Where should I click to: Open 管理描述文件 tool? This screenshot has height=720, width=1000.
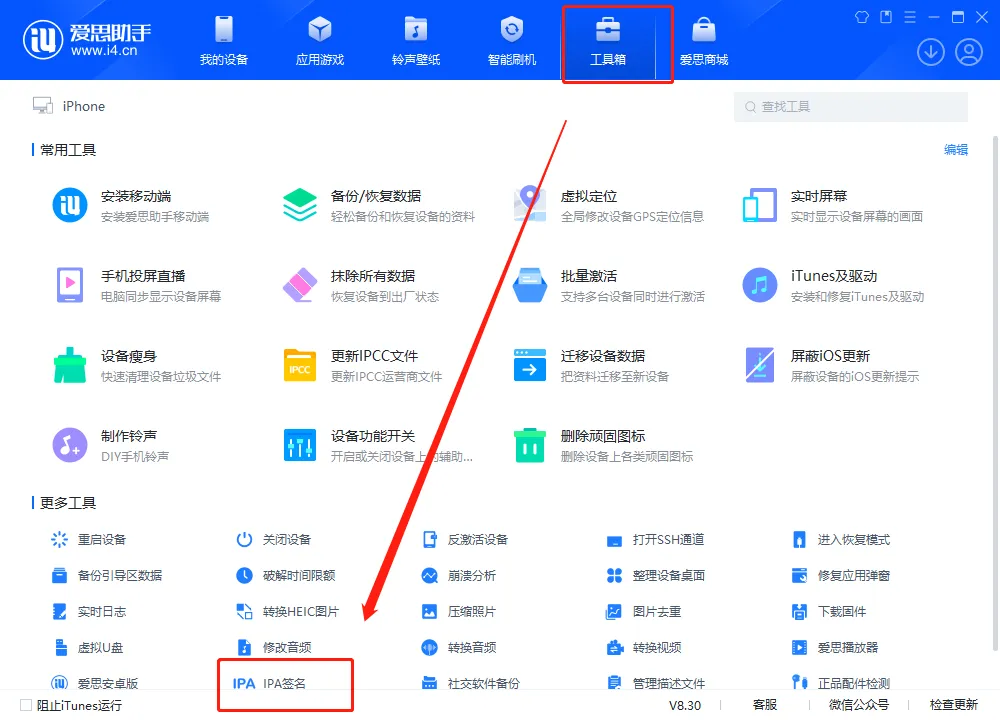point(655,683)
